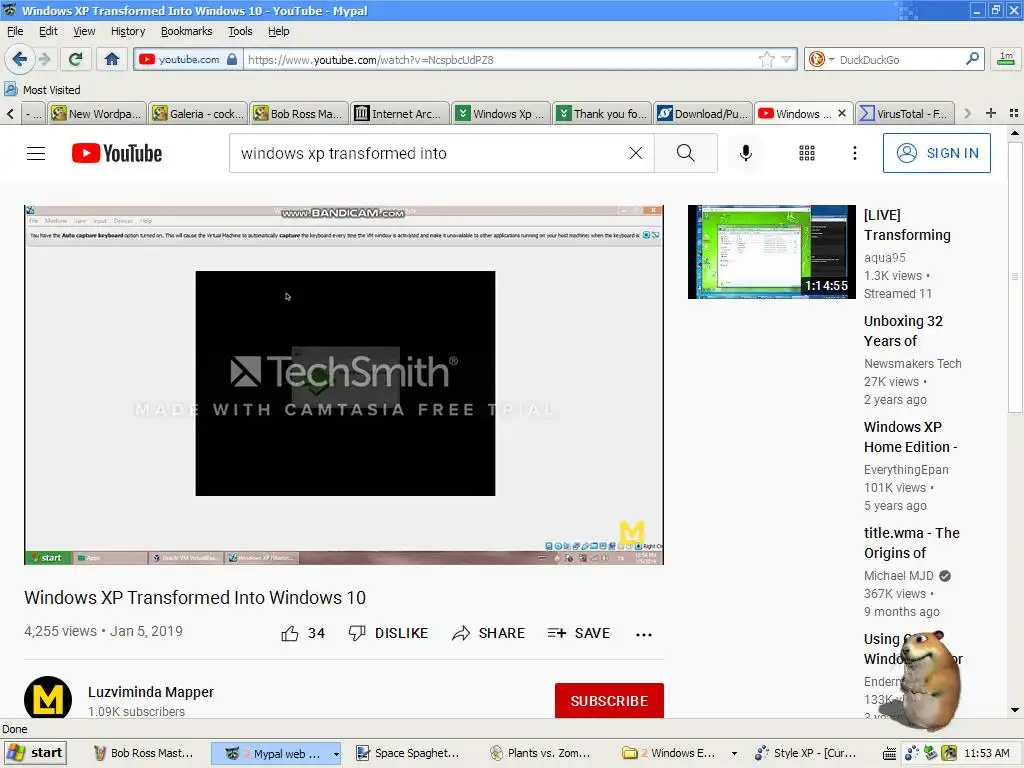The width and height of the screenshot is (1024, 768).
Task: Switch to Bob Ross Mast... taskbar window
Action: (145, 753)
